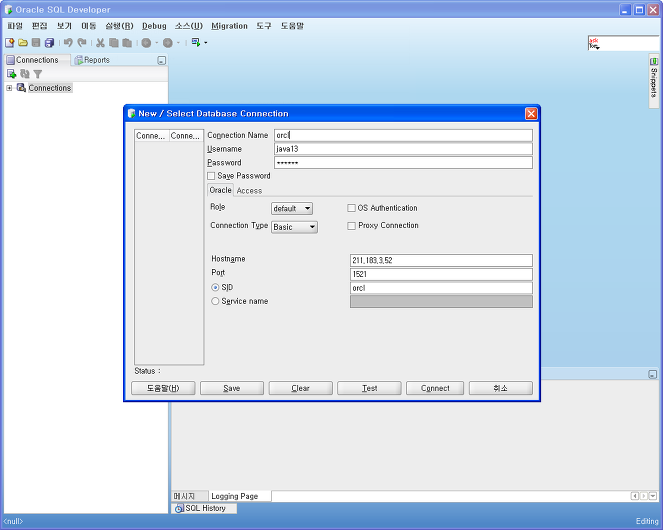Click the Open folder toolbar icon
This screenshot has height=530, width=663.
coord(23,43)
